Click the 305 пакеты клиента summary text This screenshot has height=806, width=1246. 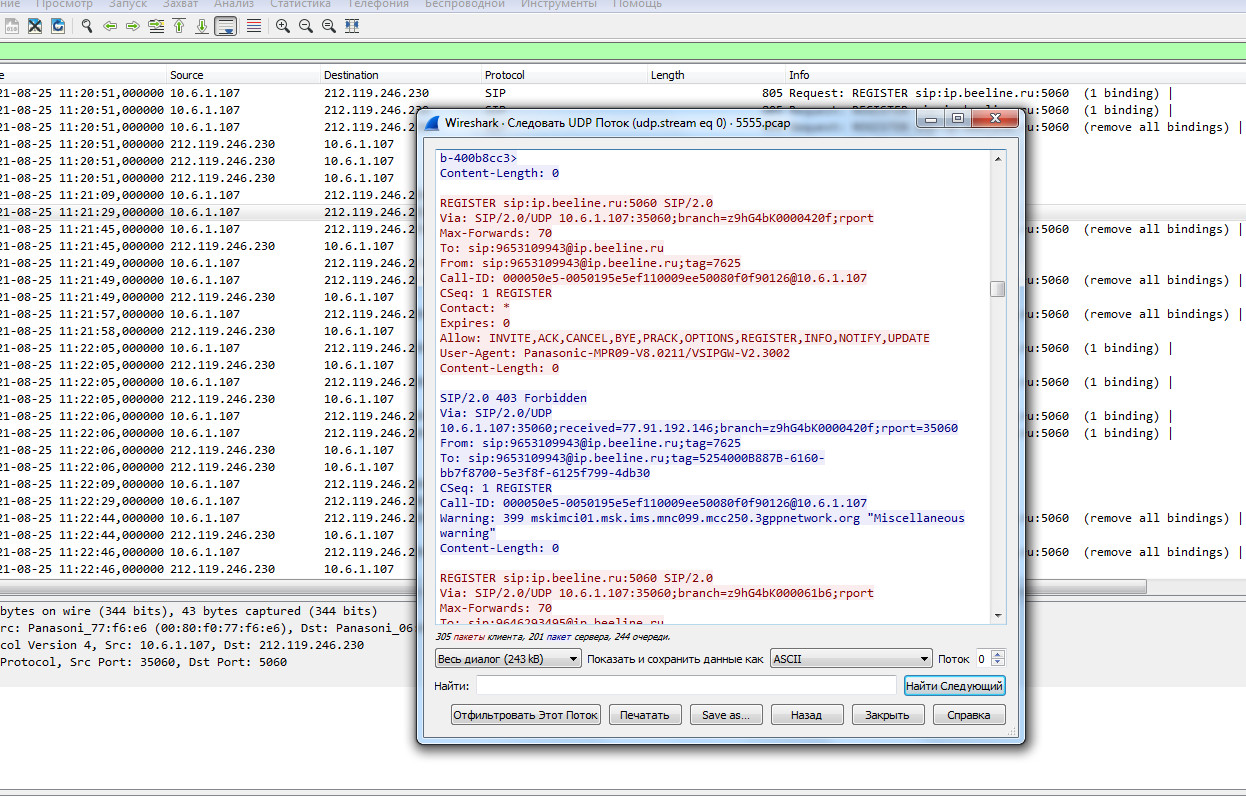pos(553,636)
